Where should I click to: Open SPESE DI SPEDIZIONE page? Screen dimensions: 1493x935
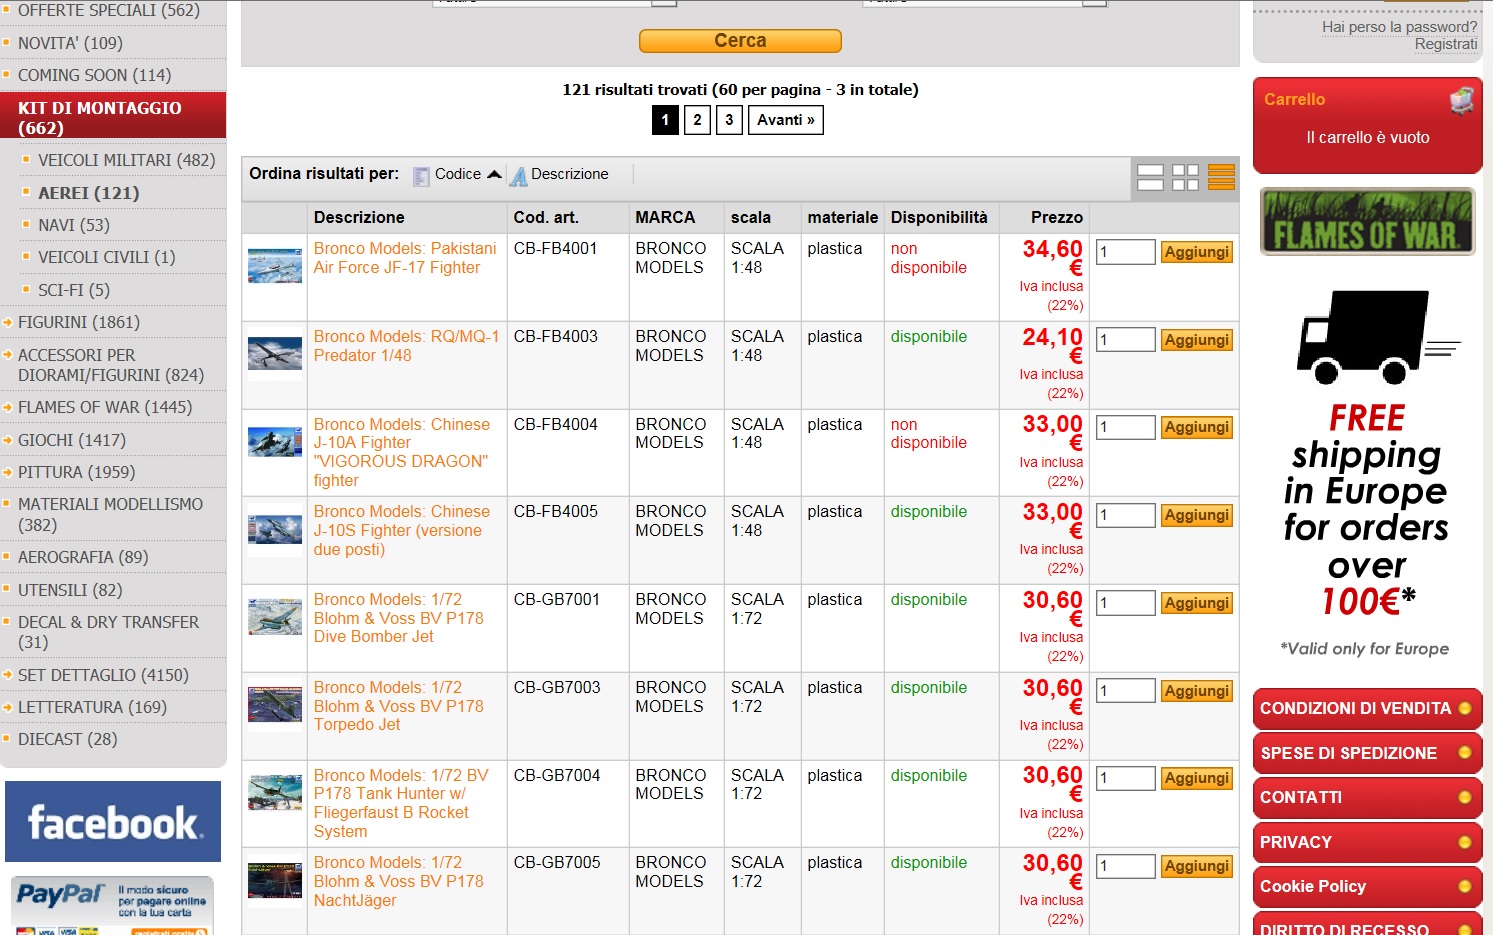(x=1367, y=753)
